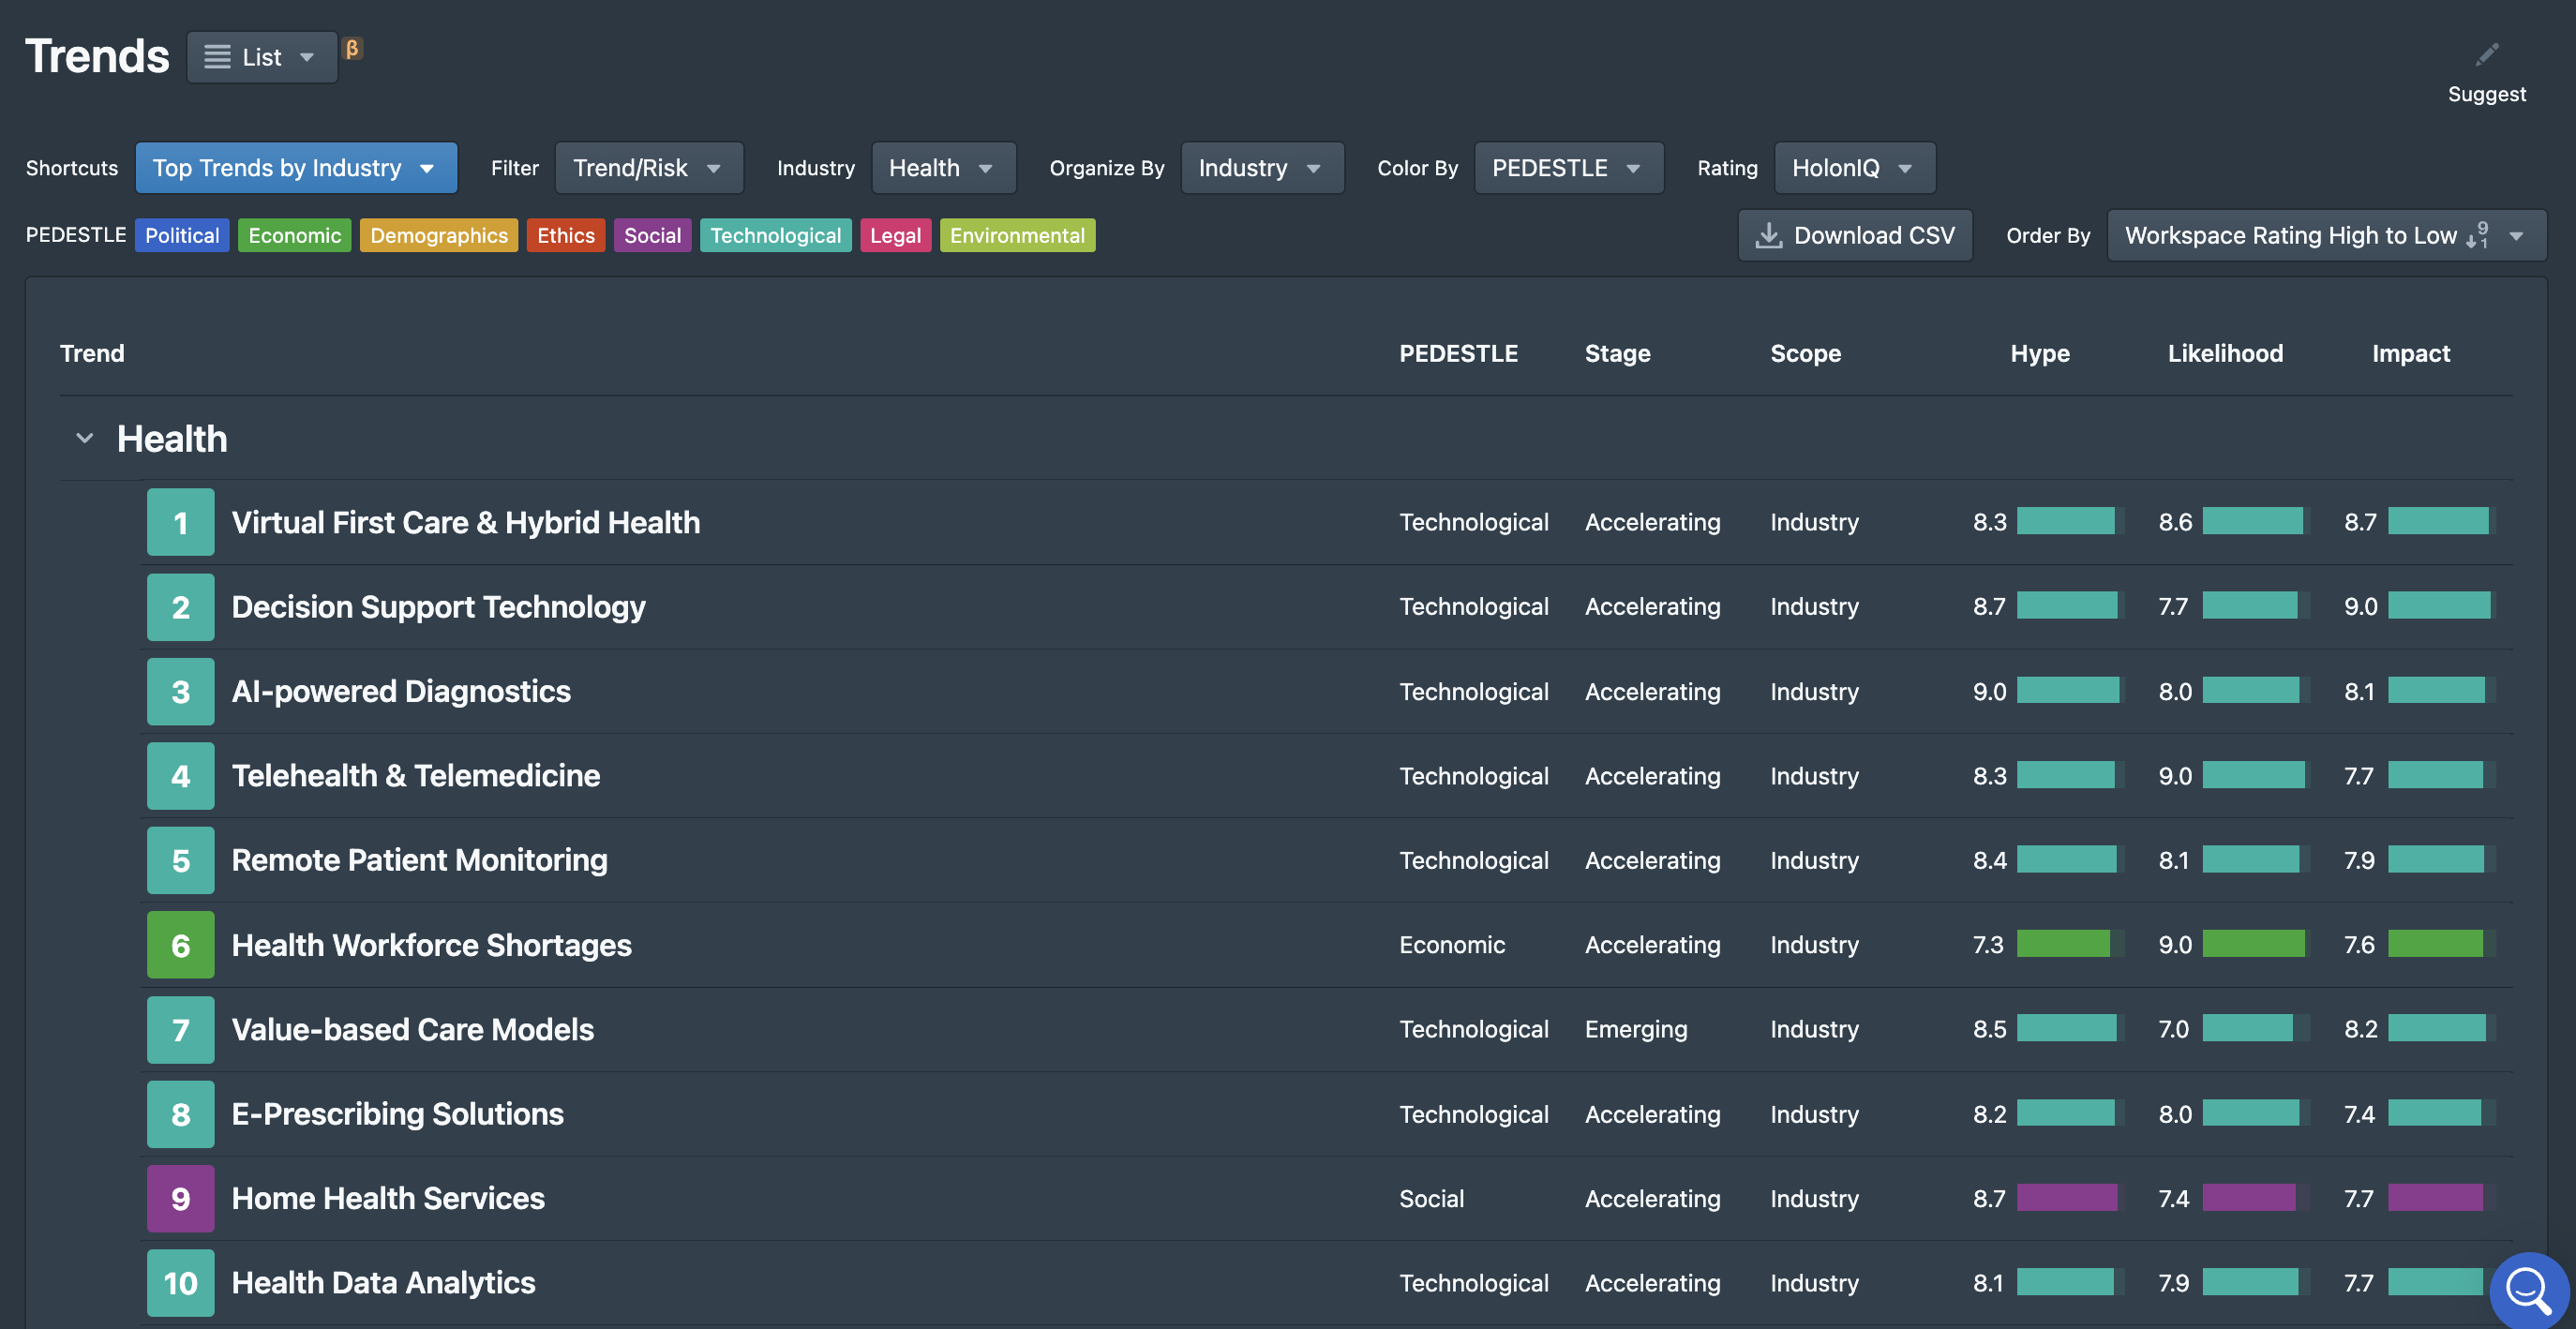The width and height of the screenshot is (2576, 1329).
Task: Toggle the Ethics PEDESTLE tag
Action: (566, 235)
